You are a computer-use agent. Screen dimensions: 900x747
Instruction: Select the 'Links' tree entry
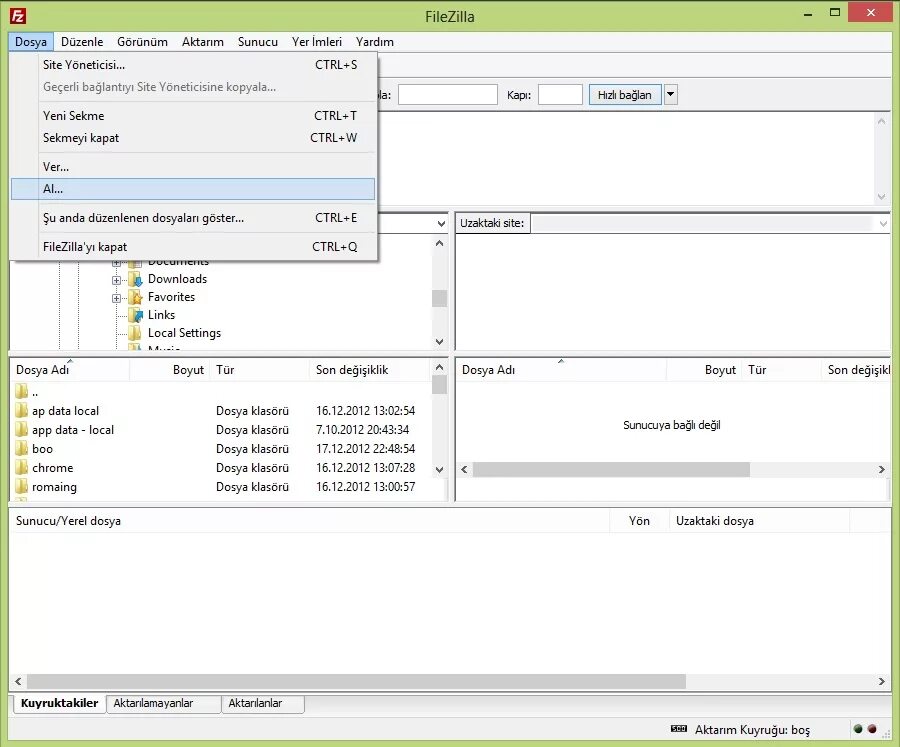tap(161, 315)
